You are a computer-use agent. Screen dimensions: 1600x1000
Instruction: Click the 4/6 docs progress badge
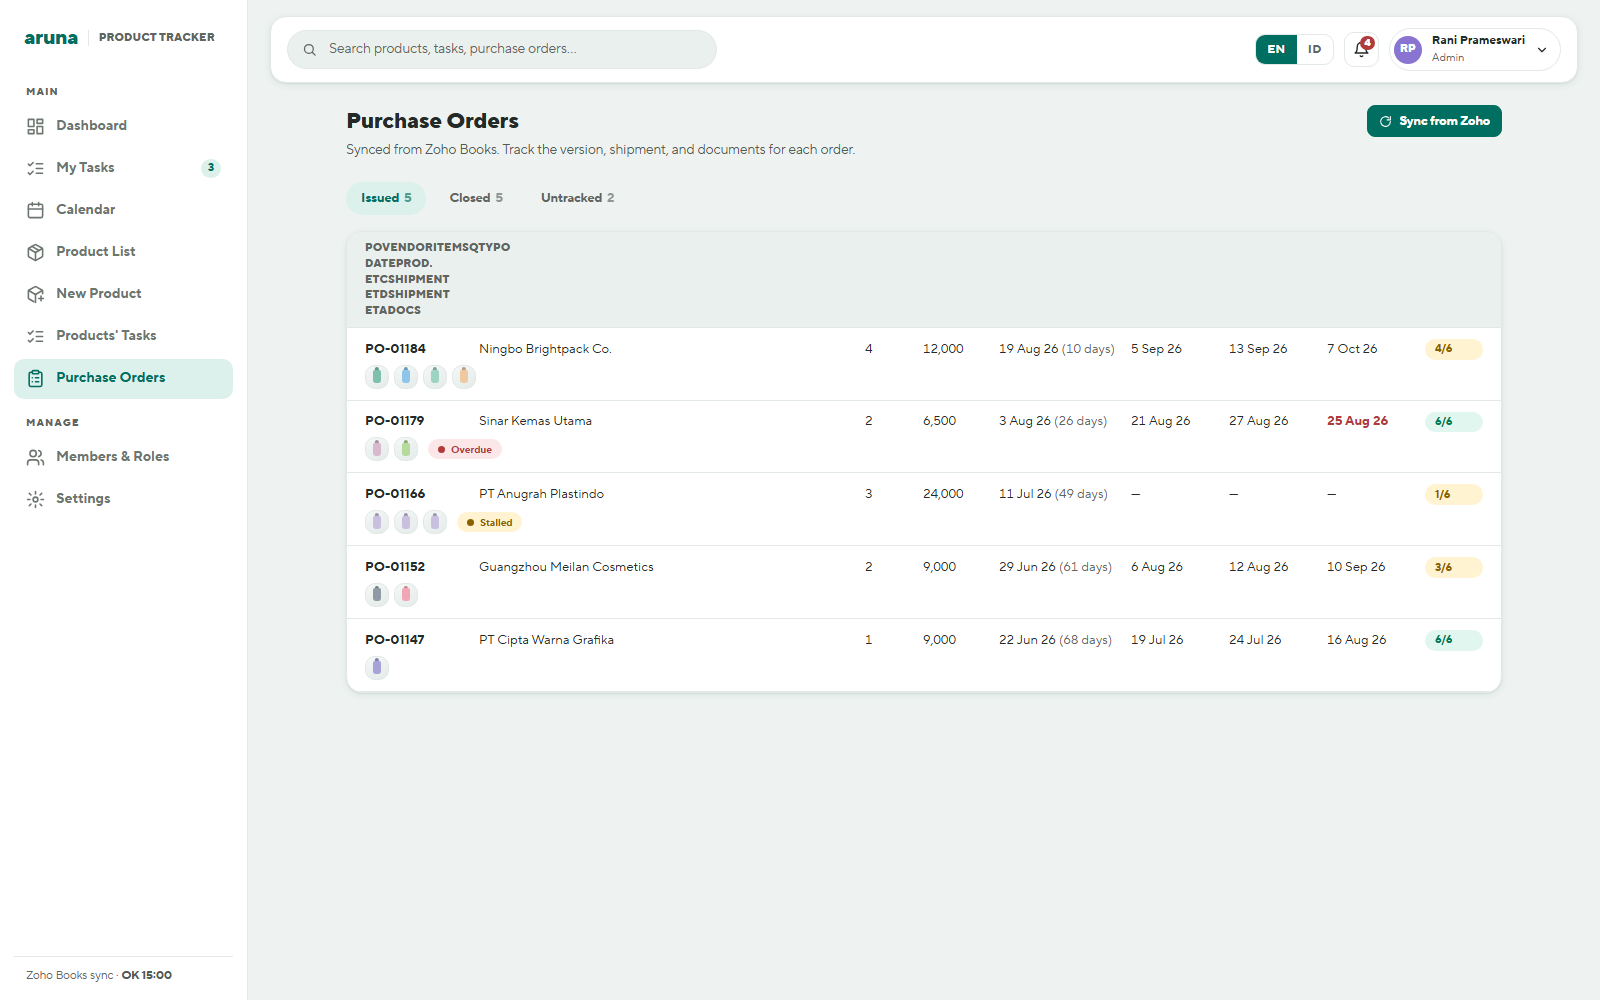tap(1453, 349)
